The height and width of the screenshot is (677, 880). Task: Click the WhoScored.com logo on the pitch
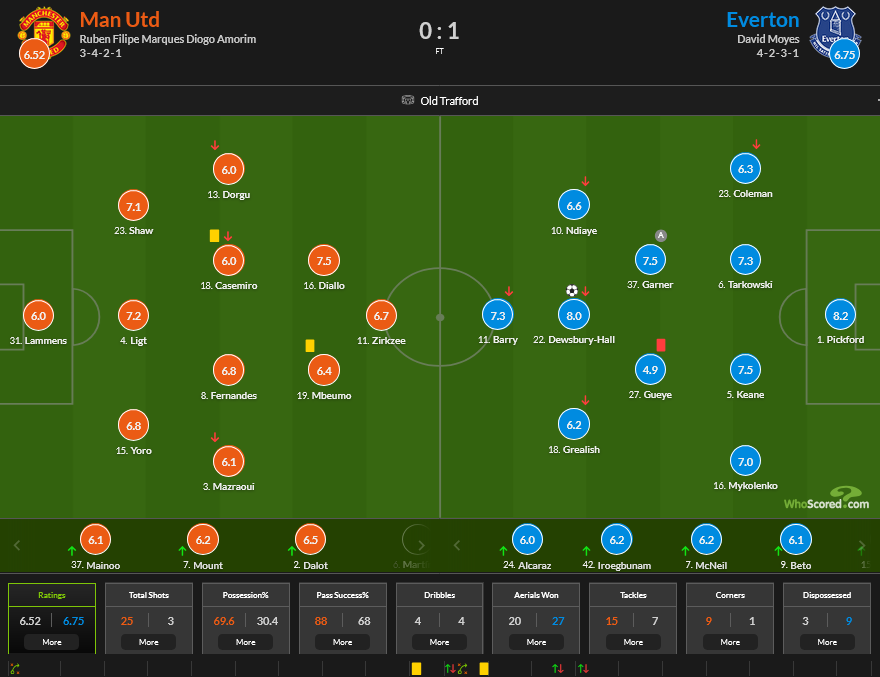826,498
